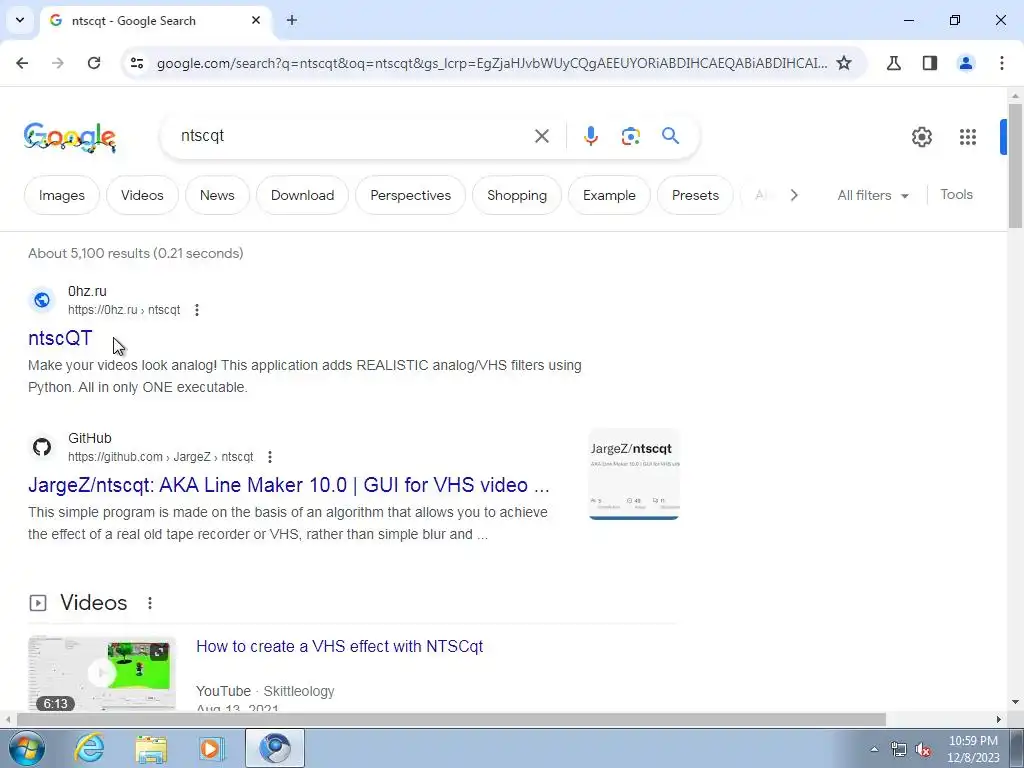The image size is (1024, 768).
Task: Open the ntscQT result link
Action: 60,338
